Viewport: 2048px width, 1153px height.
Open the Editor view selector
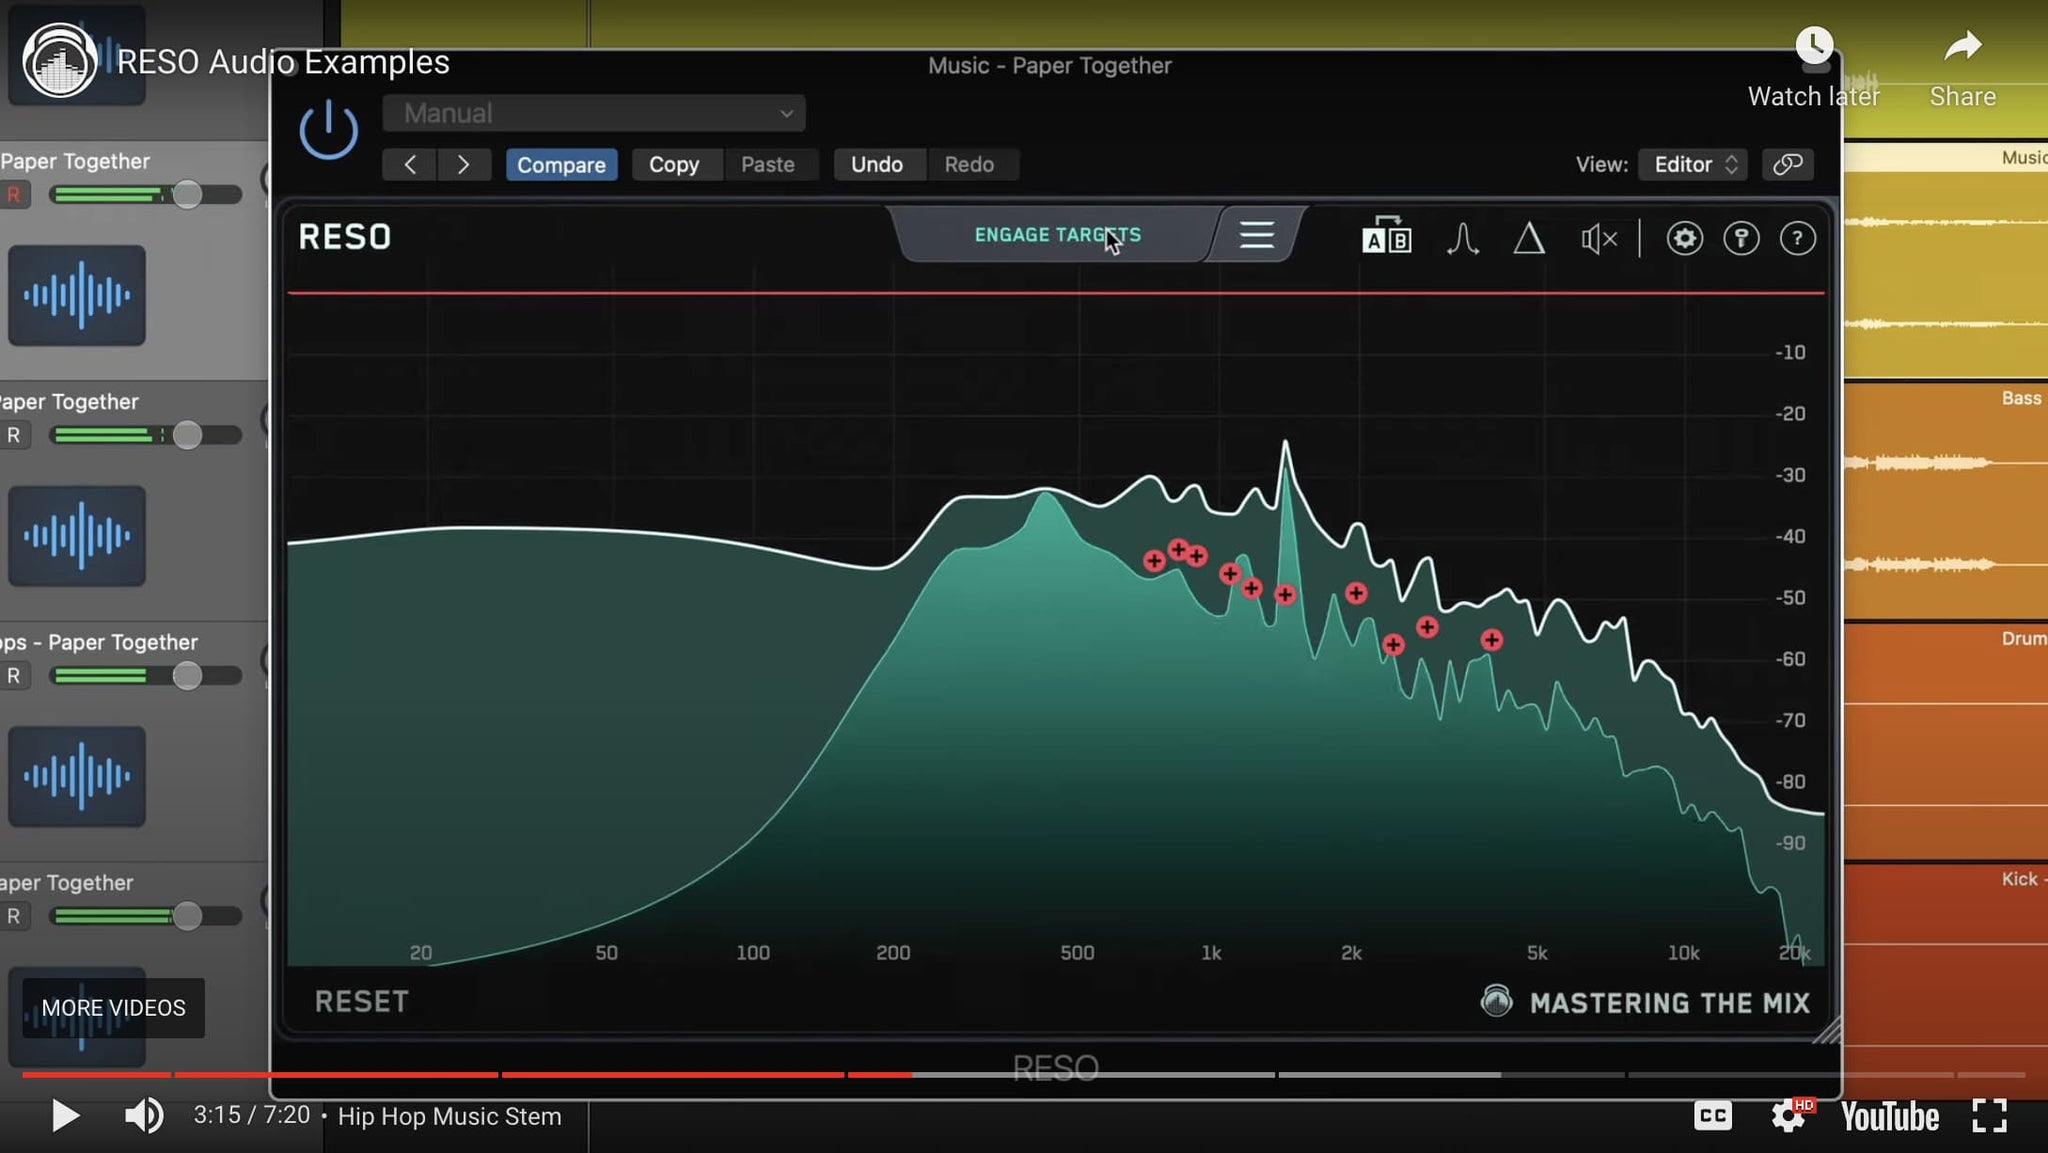1691,164
